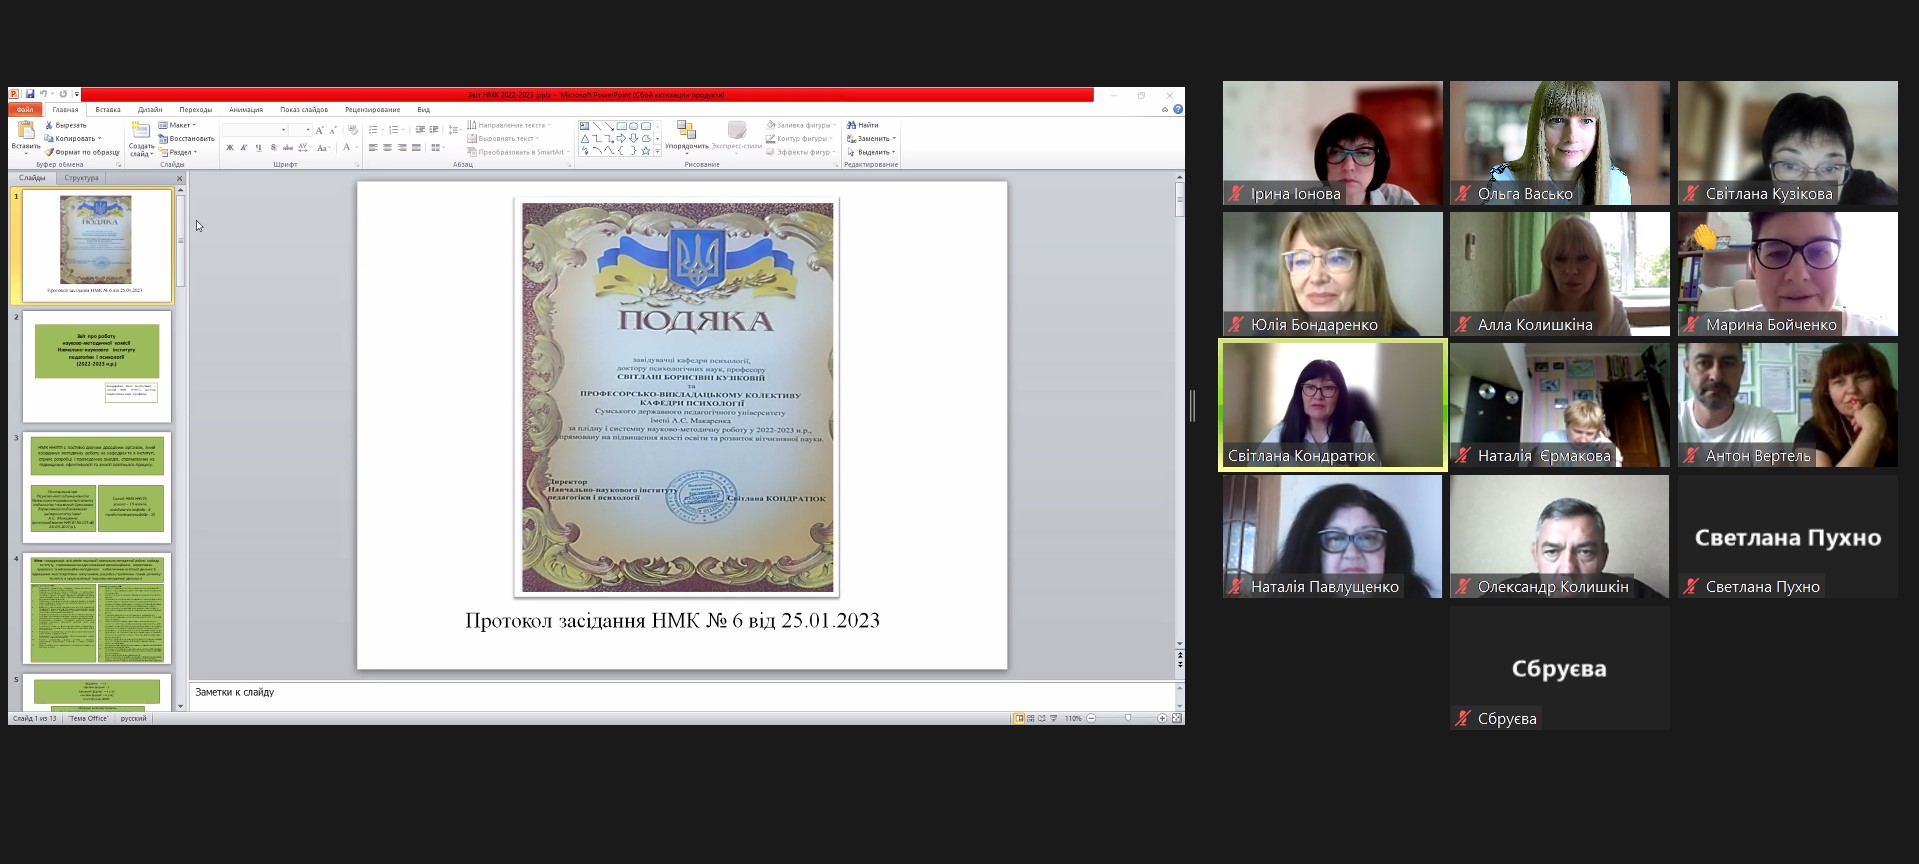Image resolution: width=1919 pixels, height=864 pixels.
Task: Customize quick access toolbar dropdown
Action: coord(77,95)
